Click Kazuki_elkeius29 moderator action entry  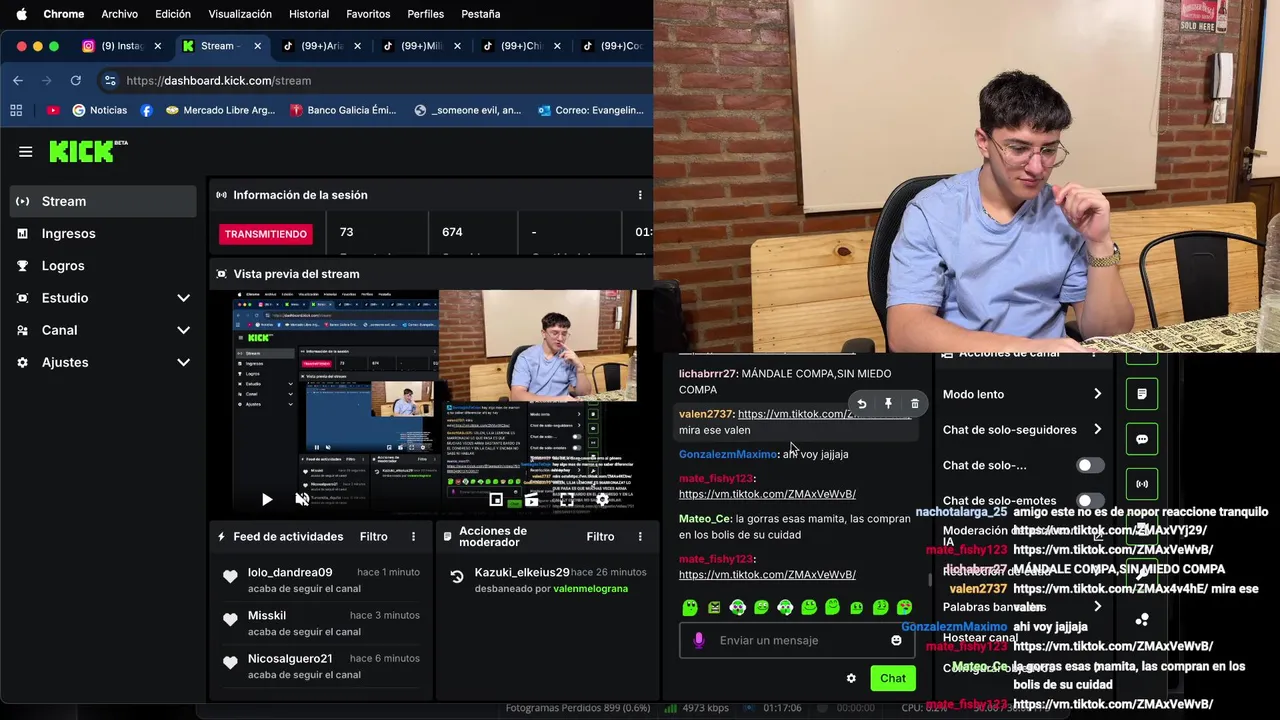pyautogui.click(x=548, y=580)
